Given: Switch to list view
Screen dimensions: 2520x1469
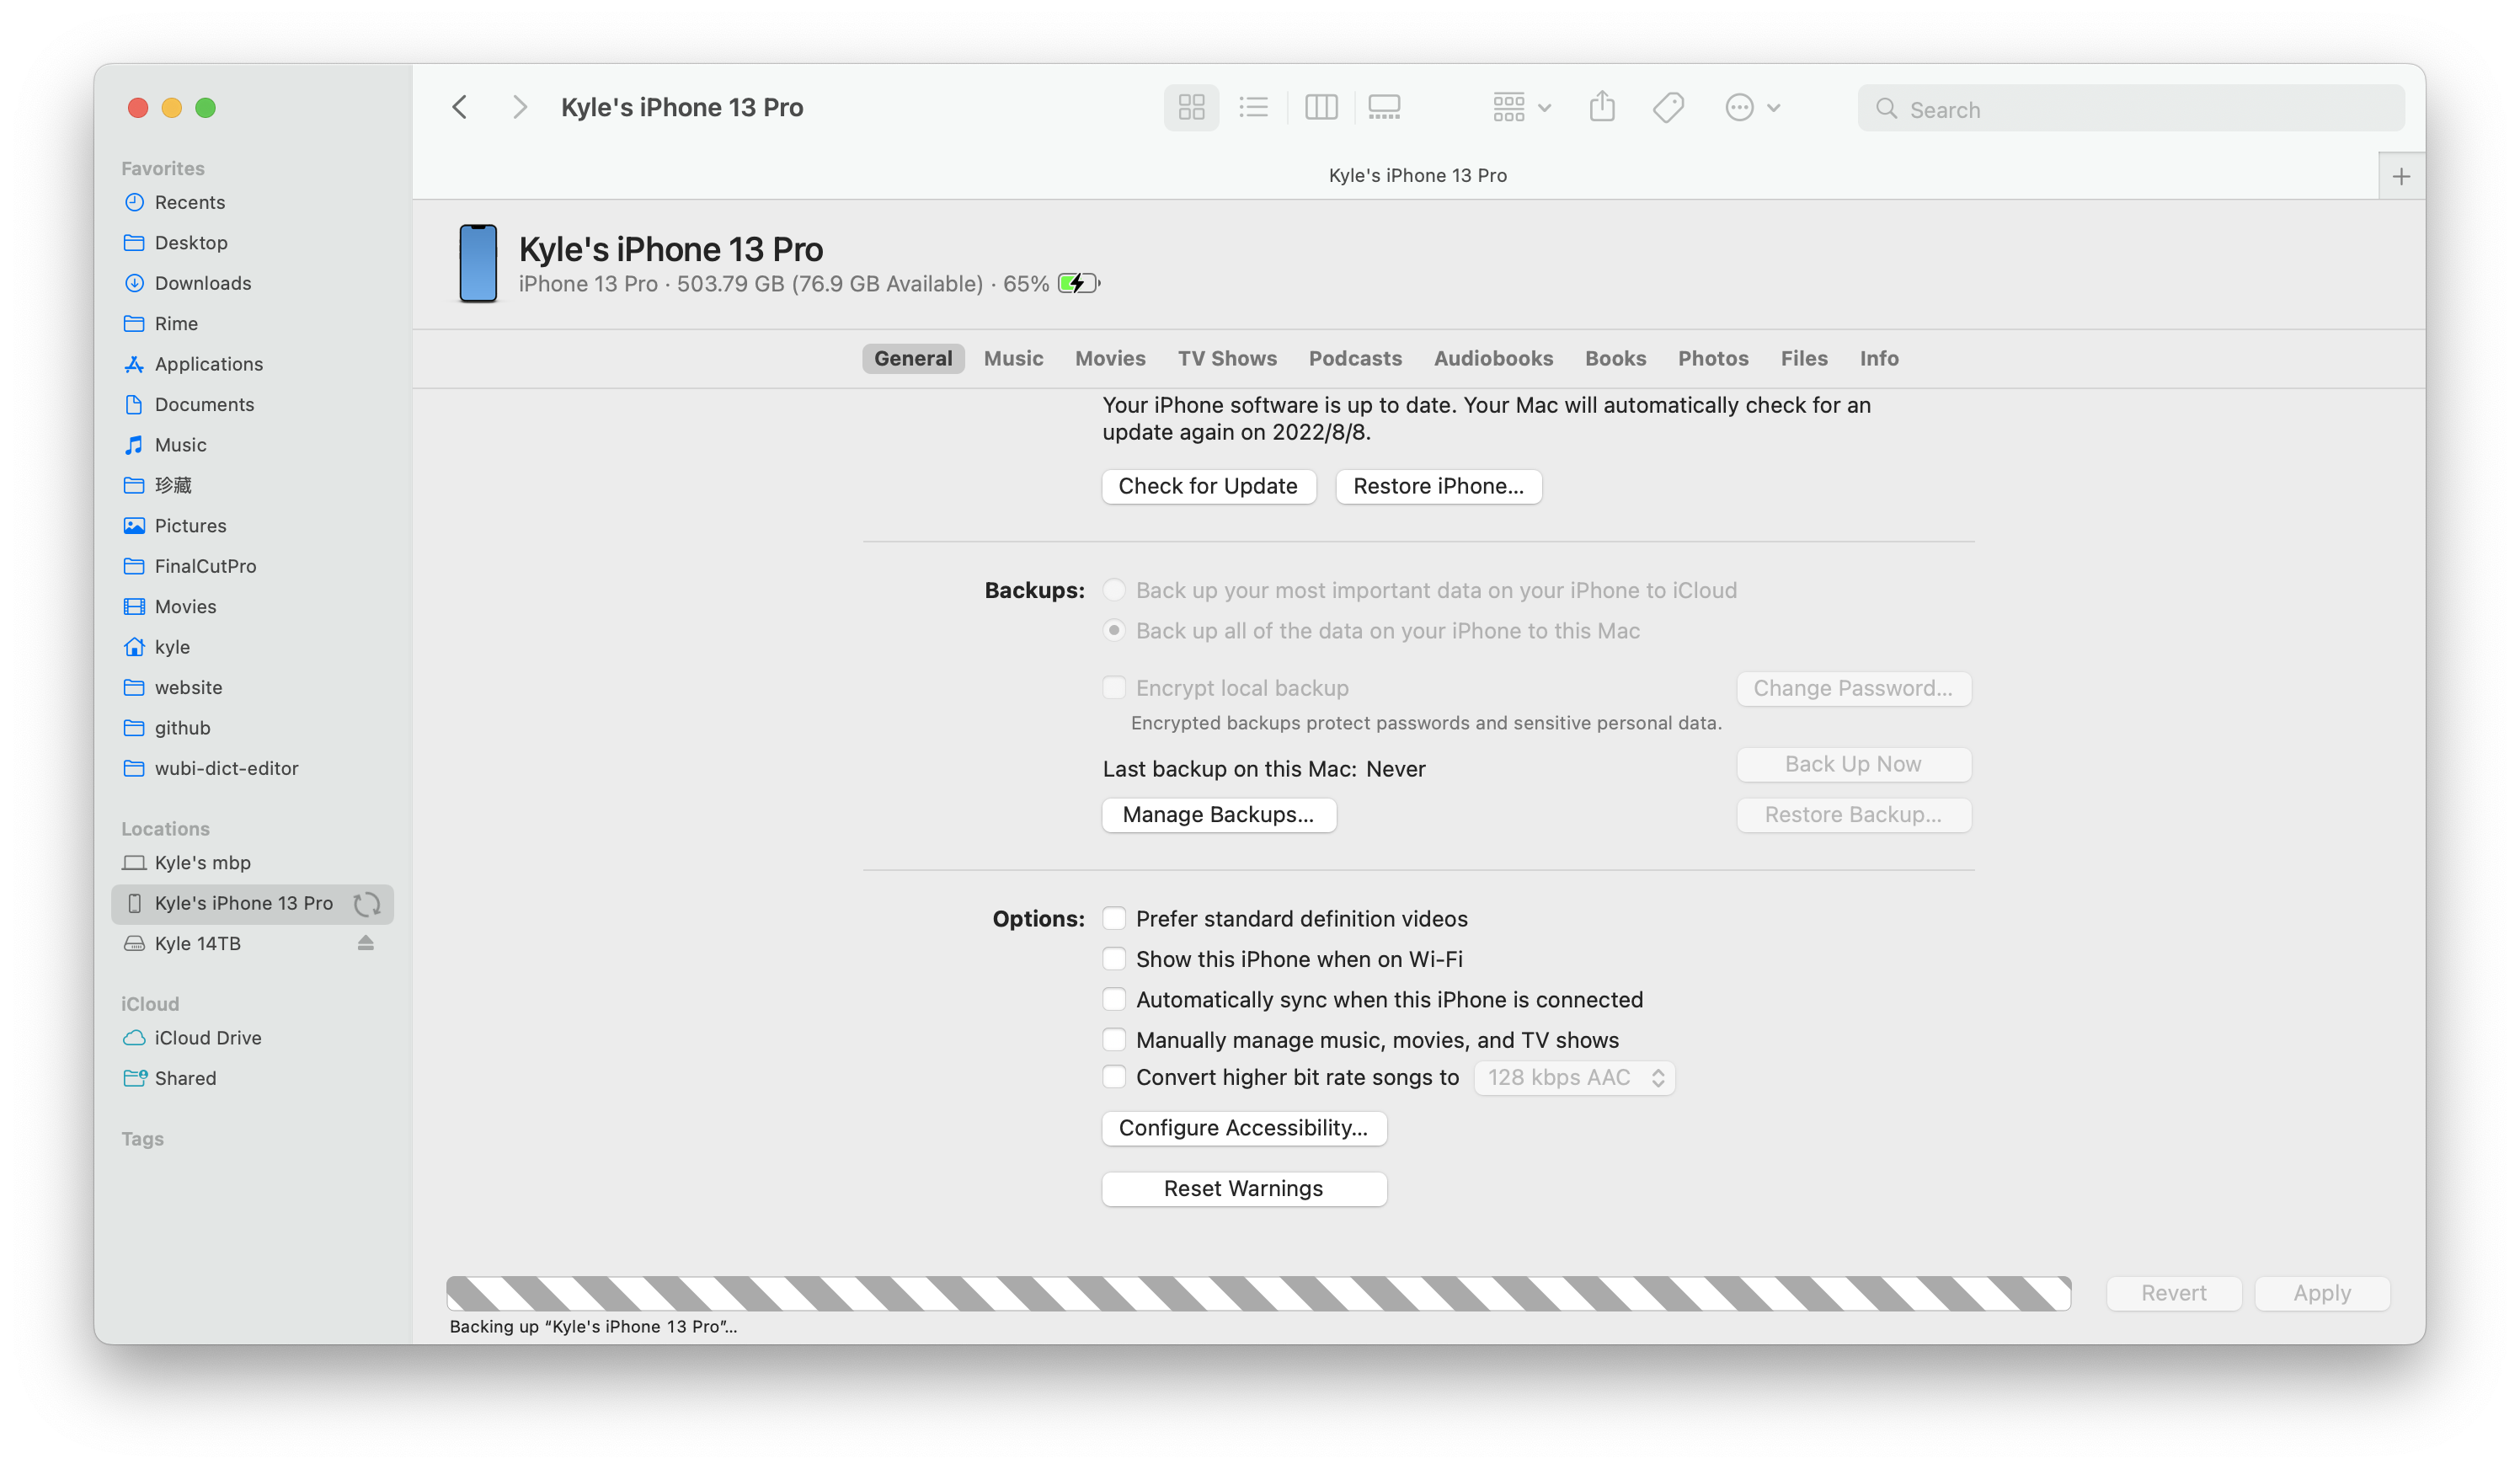Looking at the screenshot, I should (x=1253, y=107).
